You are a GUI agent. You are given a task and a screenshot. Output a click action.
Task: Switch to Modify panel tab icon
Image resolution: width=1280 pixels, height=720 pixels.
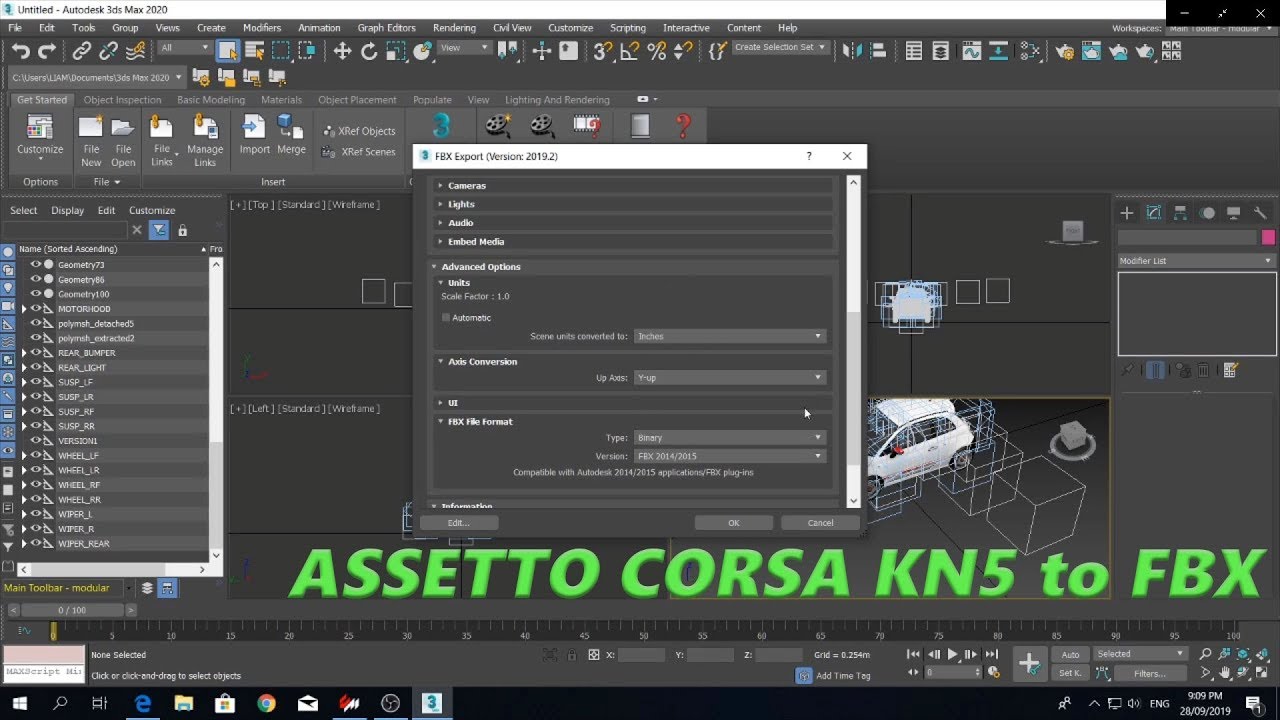(1153, 212)
